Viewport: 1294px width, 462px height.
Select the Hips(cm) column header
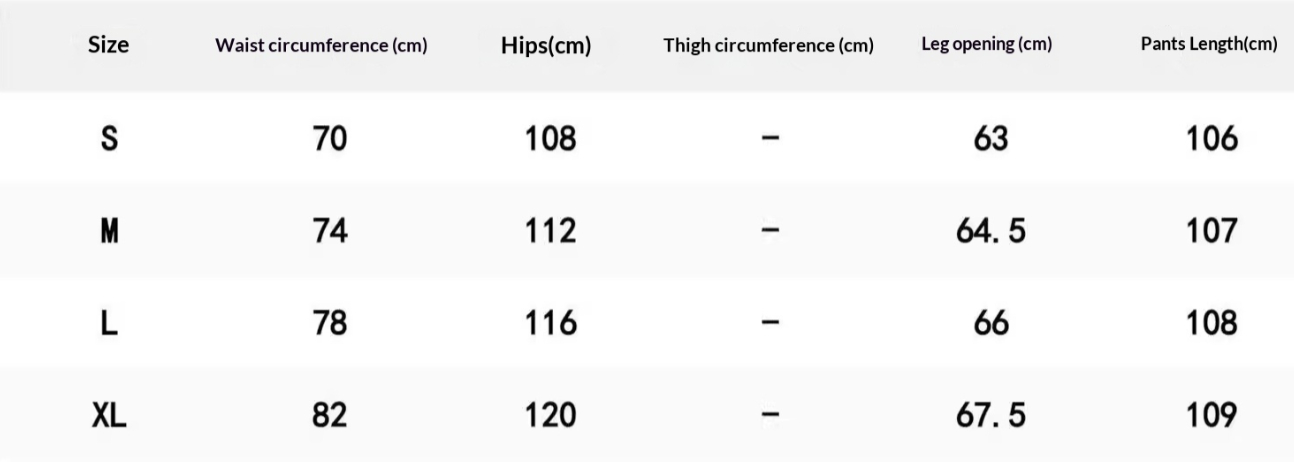coord(546,46)
